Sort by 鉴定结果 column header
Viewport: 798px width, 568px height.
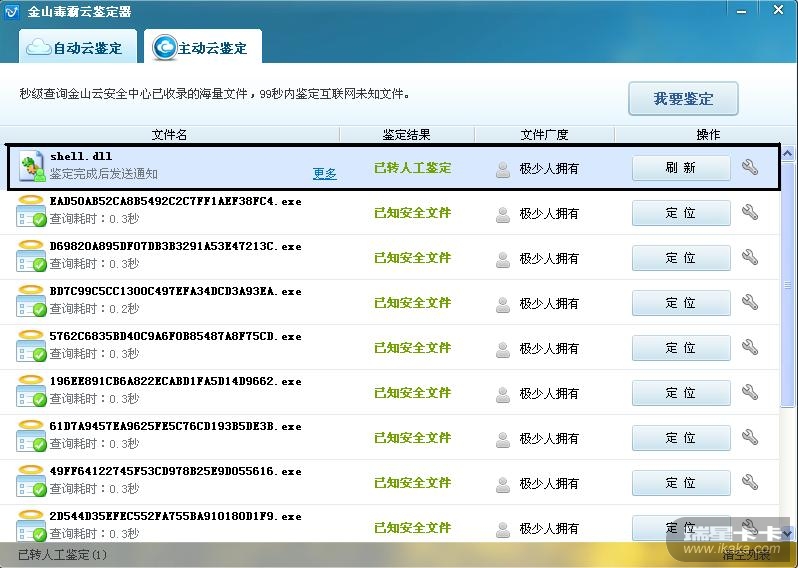click(407, 135)
